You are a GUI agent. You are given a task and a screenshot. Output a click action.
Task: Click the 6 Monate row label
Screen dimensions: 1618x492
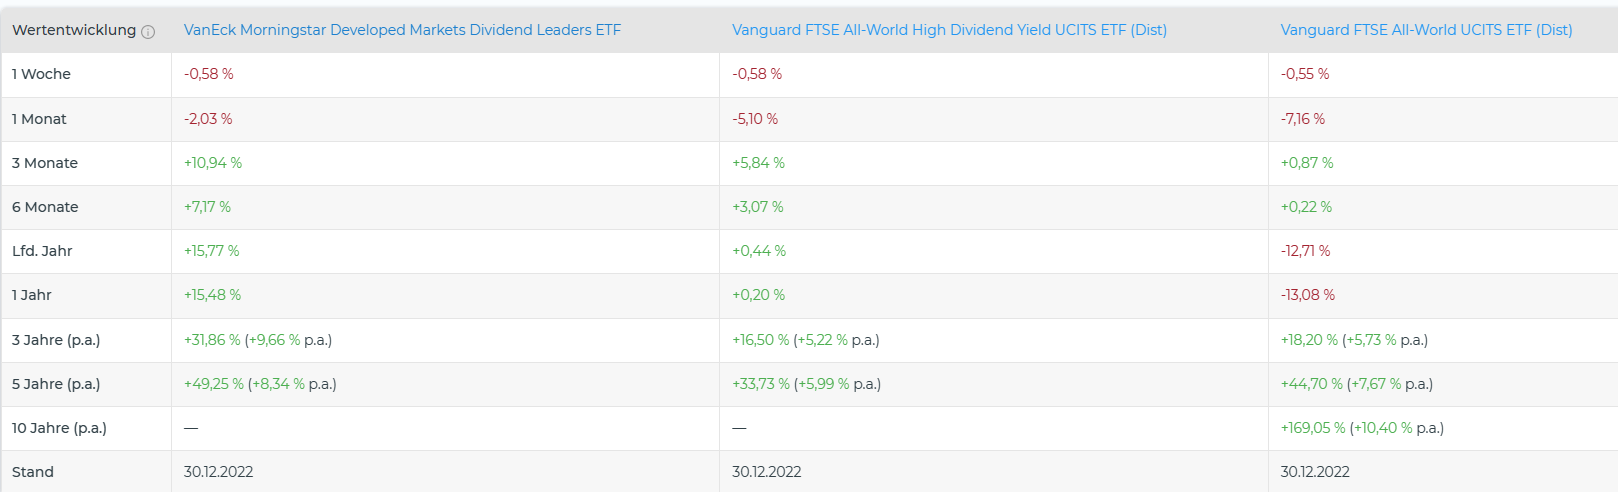pos(45,207)
